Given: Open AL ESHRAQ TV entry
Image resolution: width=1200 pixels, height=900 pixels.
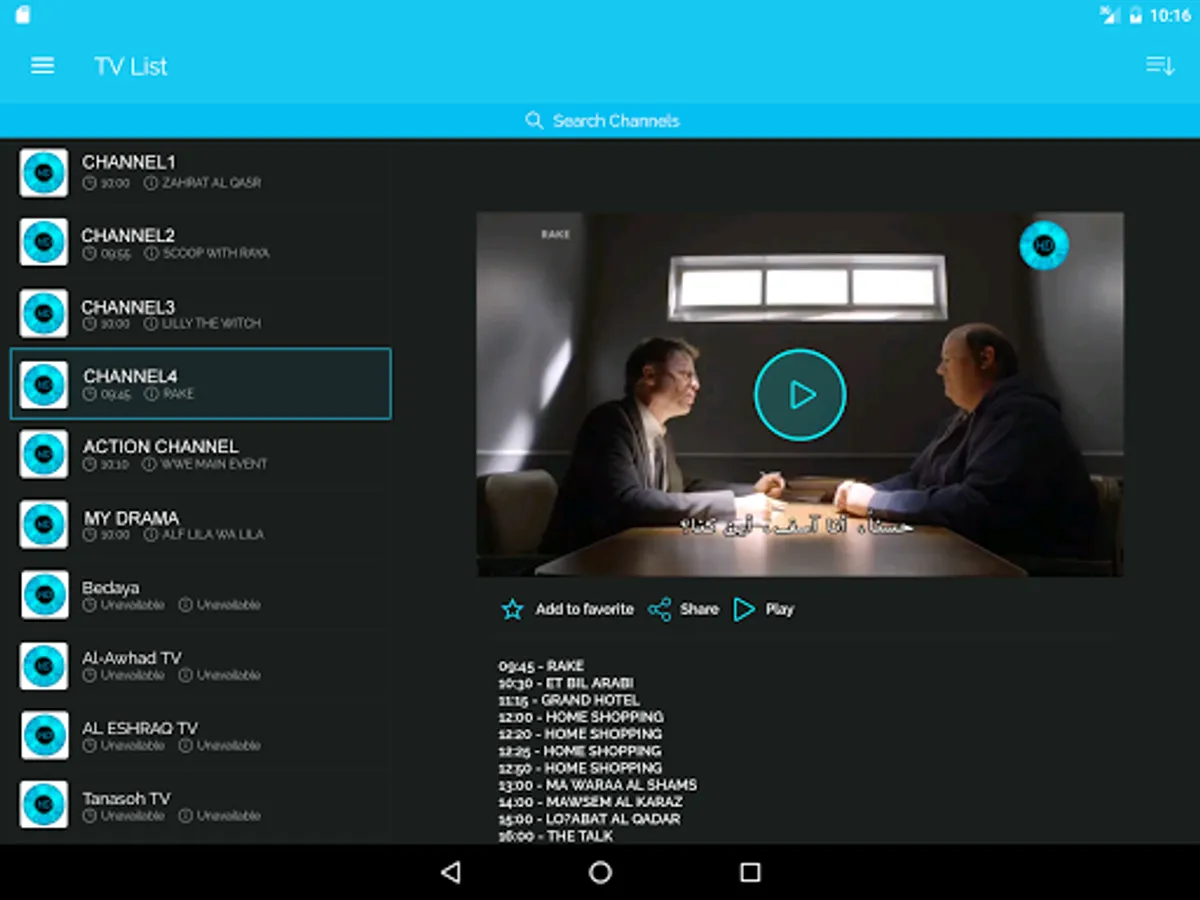Looking at the screenshot, I should coord(200,736).
